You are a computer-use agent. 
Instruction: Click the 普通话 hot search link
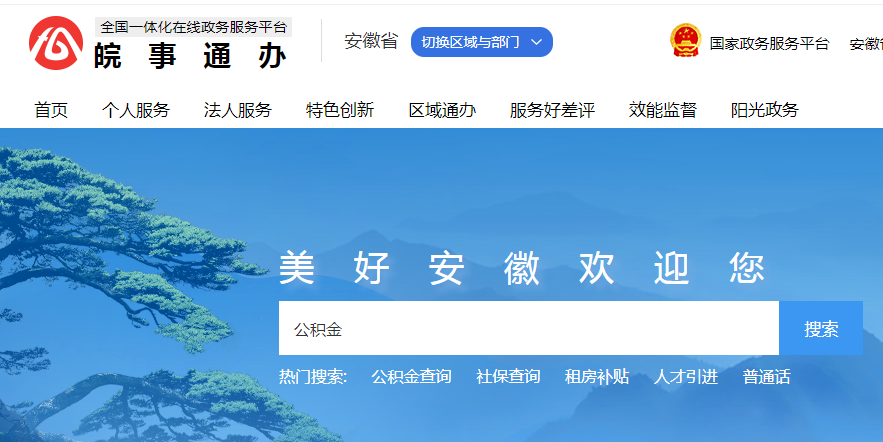pyautogui.click(x=766, y=377)
